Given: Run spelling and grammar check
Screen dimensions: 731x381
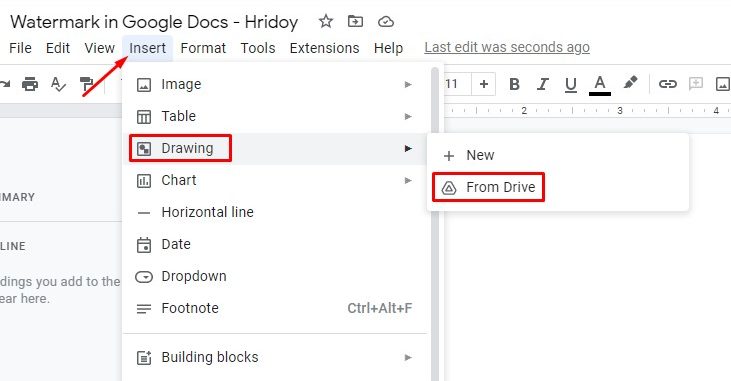Looking at the screenshot, I should tap(58, 84).
